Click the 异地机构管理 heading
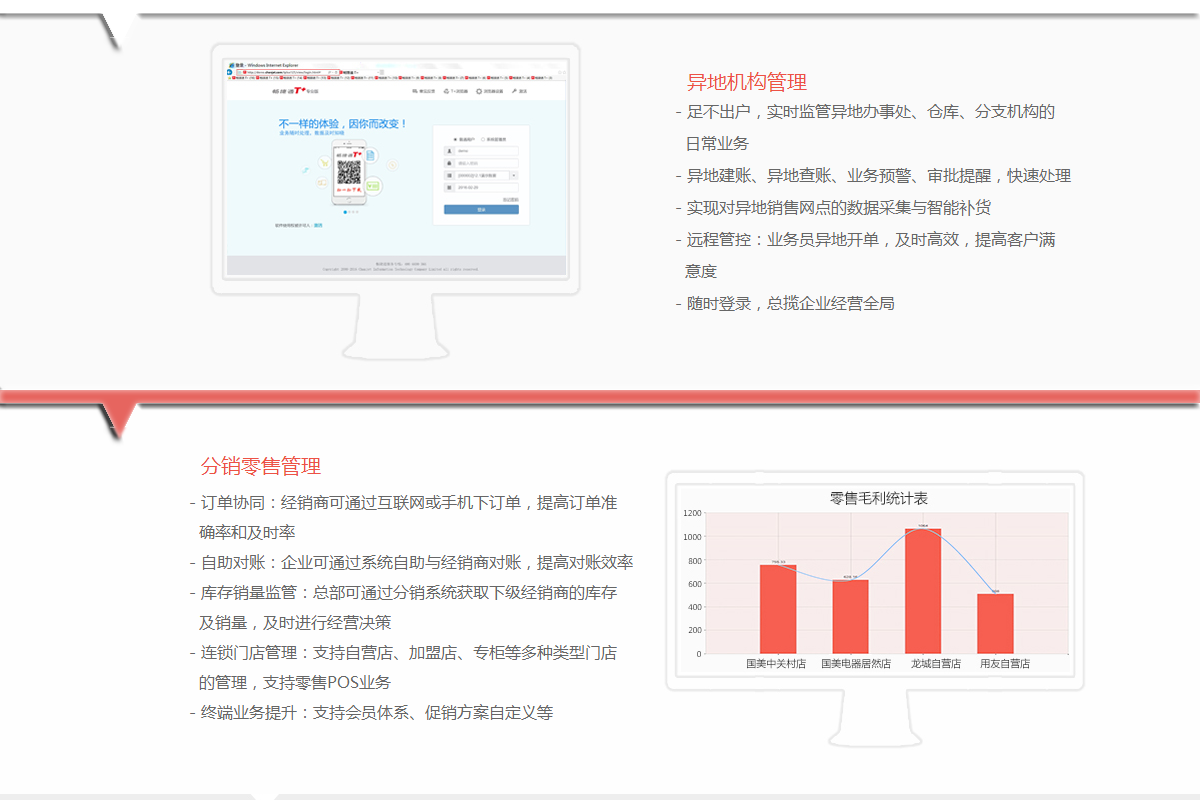The width and height of the screenshot is (1200, 800). [x=746, y=82]
